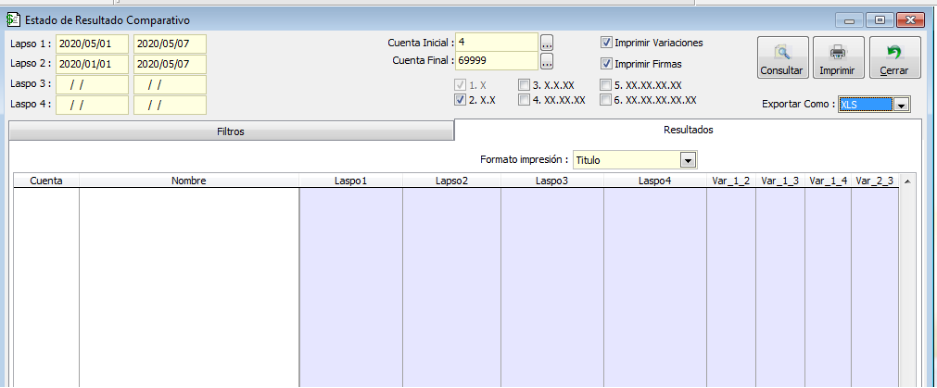
Task: Click the Laspo 4 start date field
Action: pyautogui.click(x=92, y=105)
